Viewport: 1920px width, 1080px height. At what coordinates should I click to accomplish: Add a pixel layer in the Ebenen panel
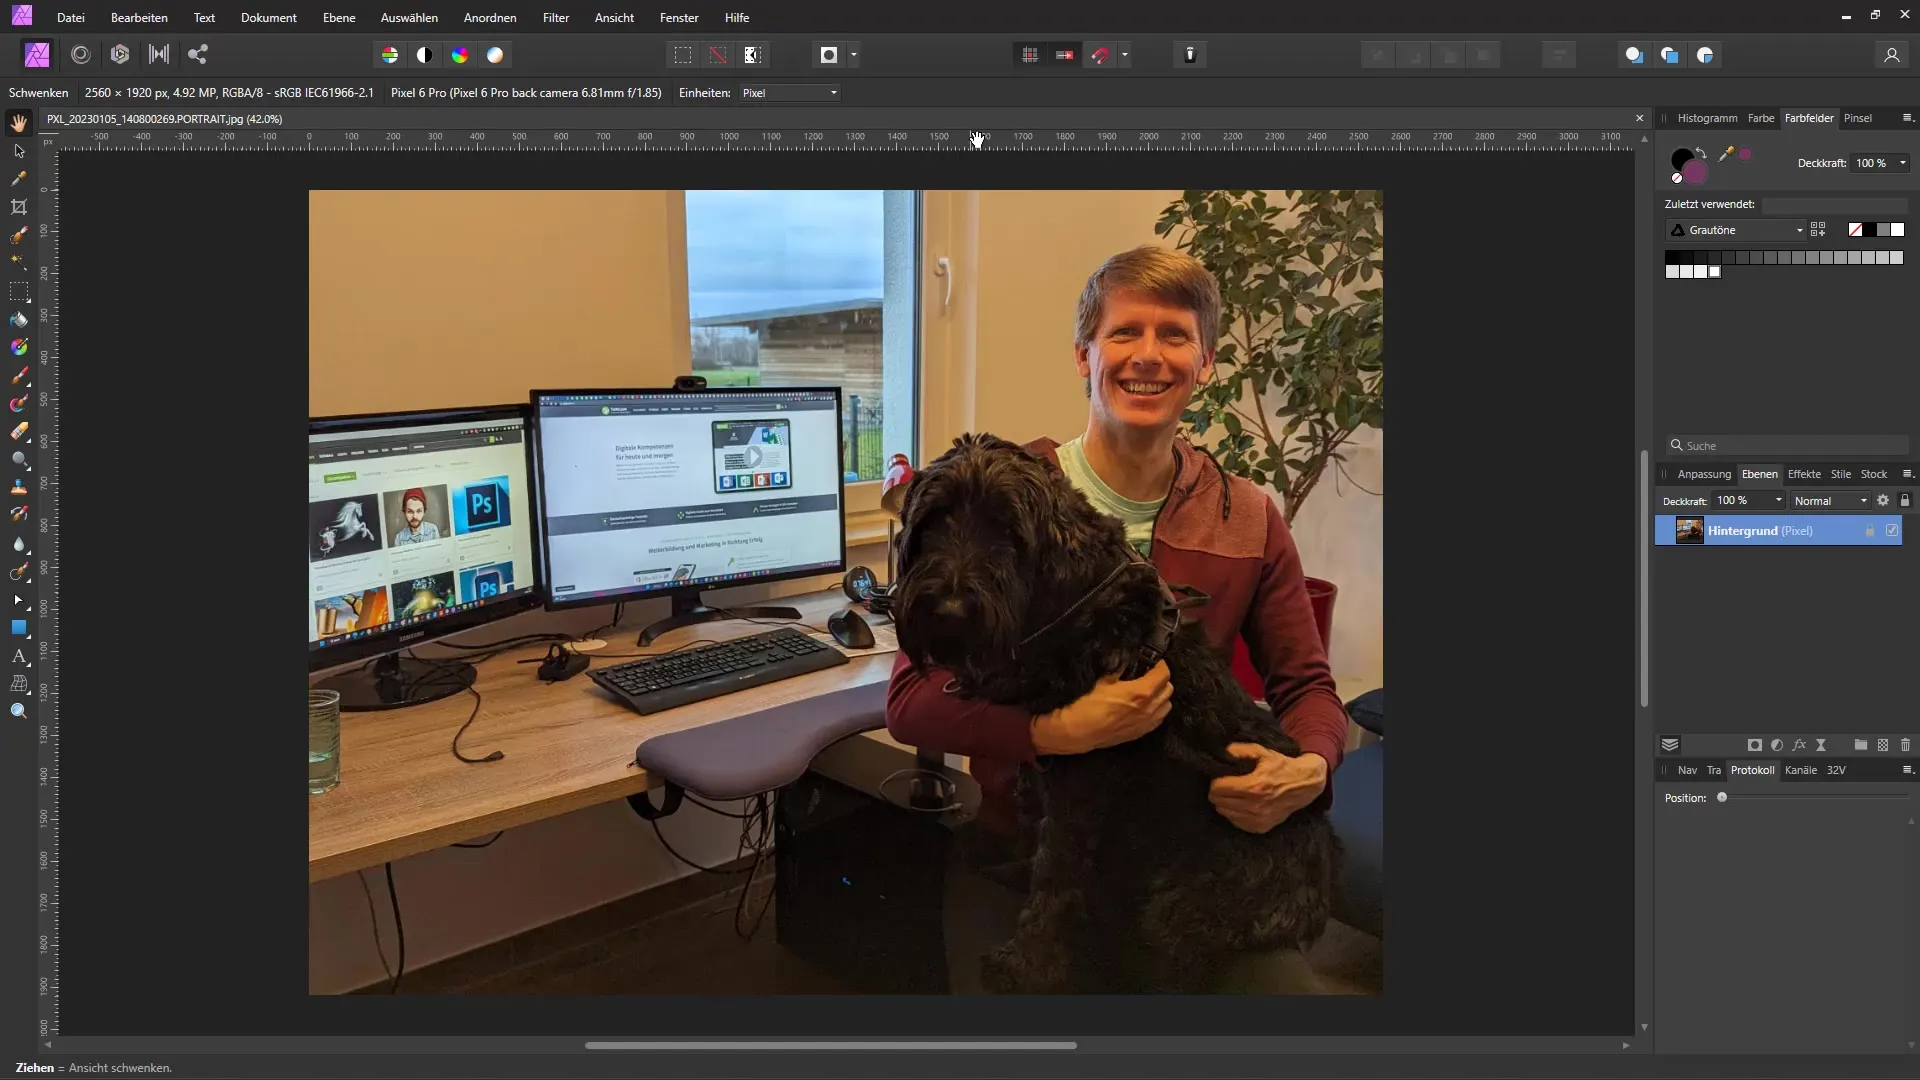1883,745
